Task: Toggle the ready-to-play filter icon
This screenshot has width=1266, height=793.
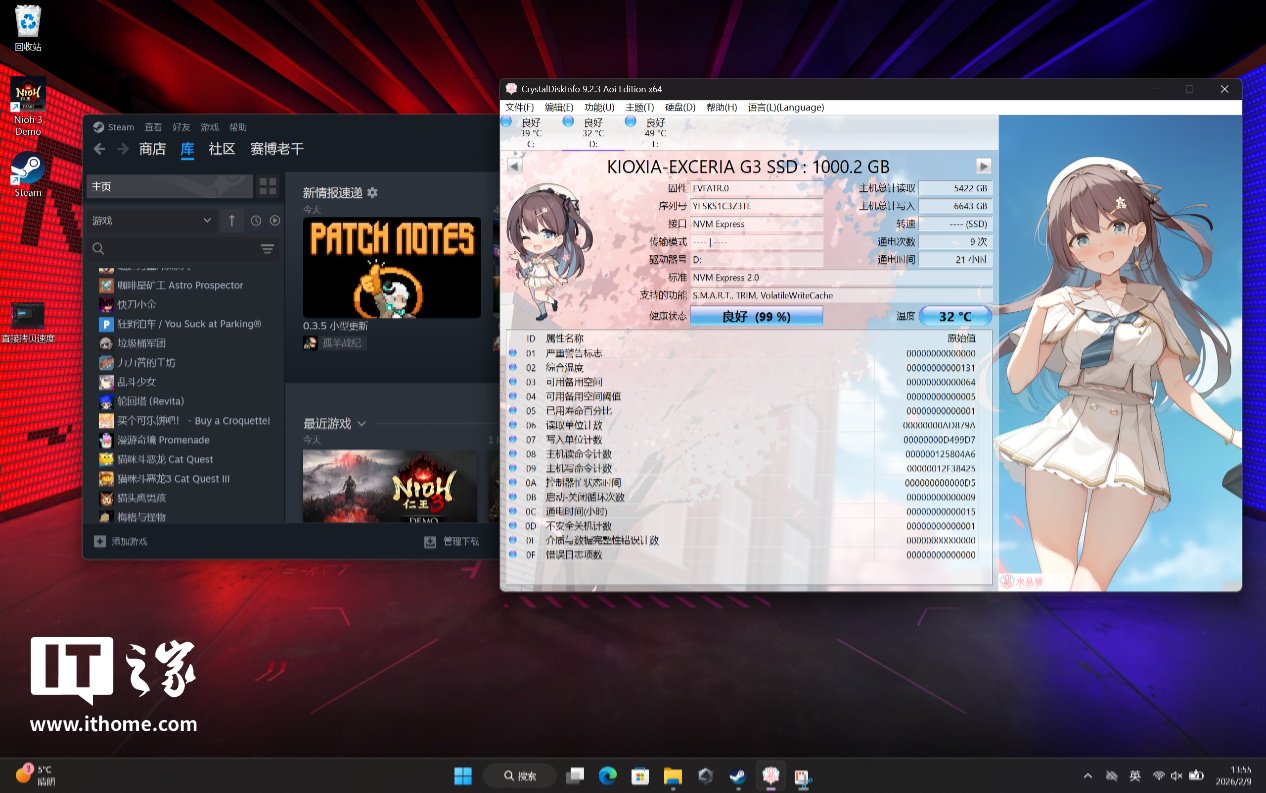Action: click(275, 220)
